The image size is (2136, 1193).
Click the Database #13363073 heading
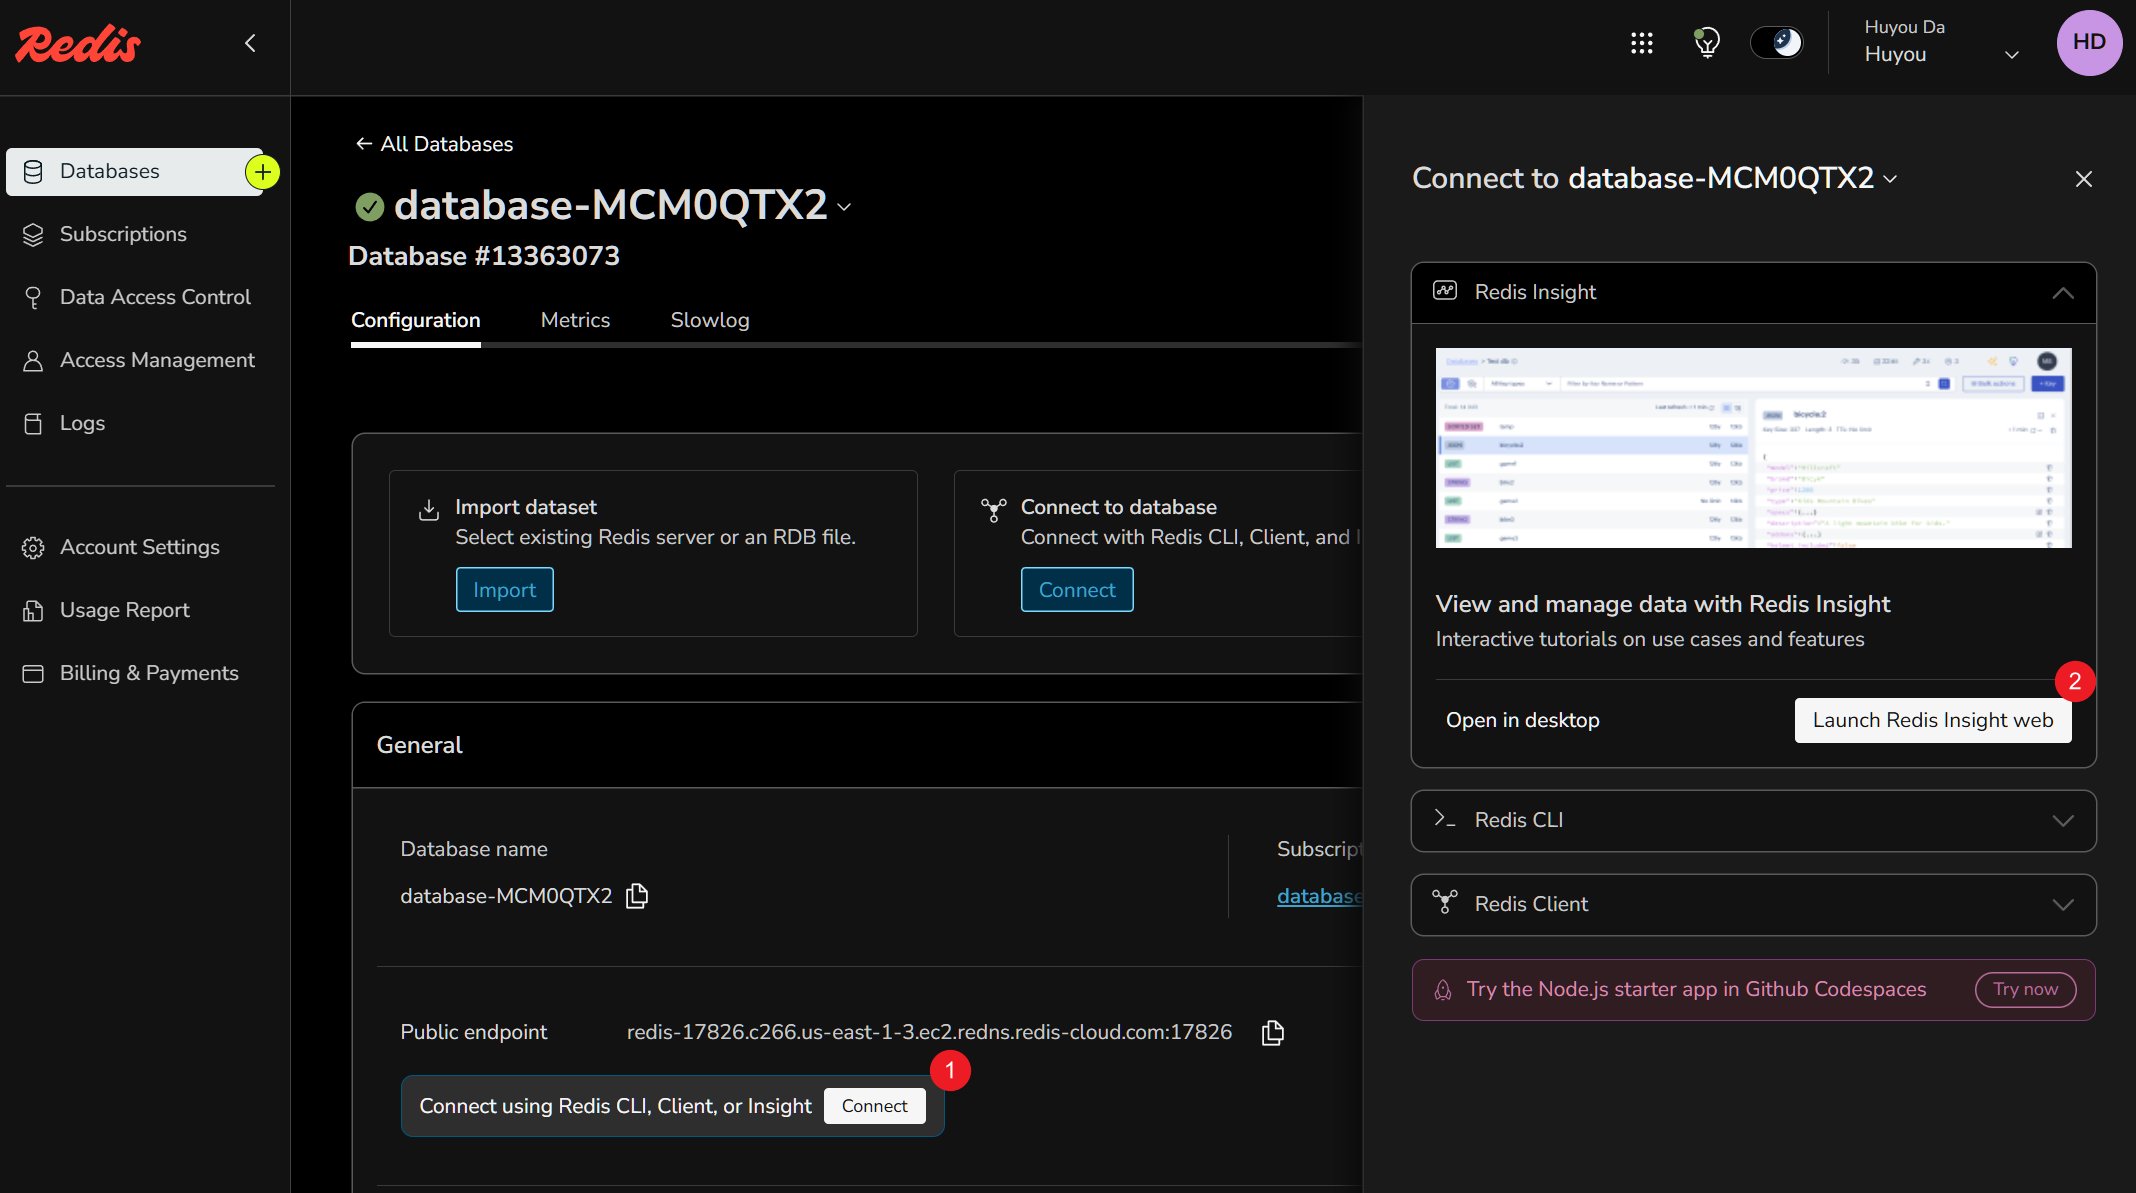click(x=484, y=256)
